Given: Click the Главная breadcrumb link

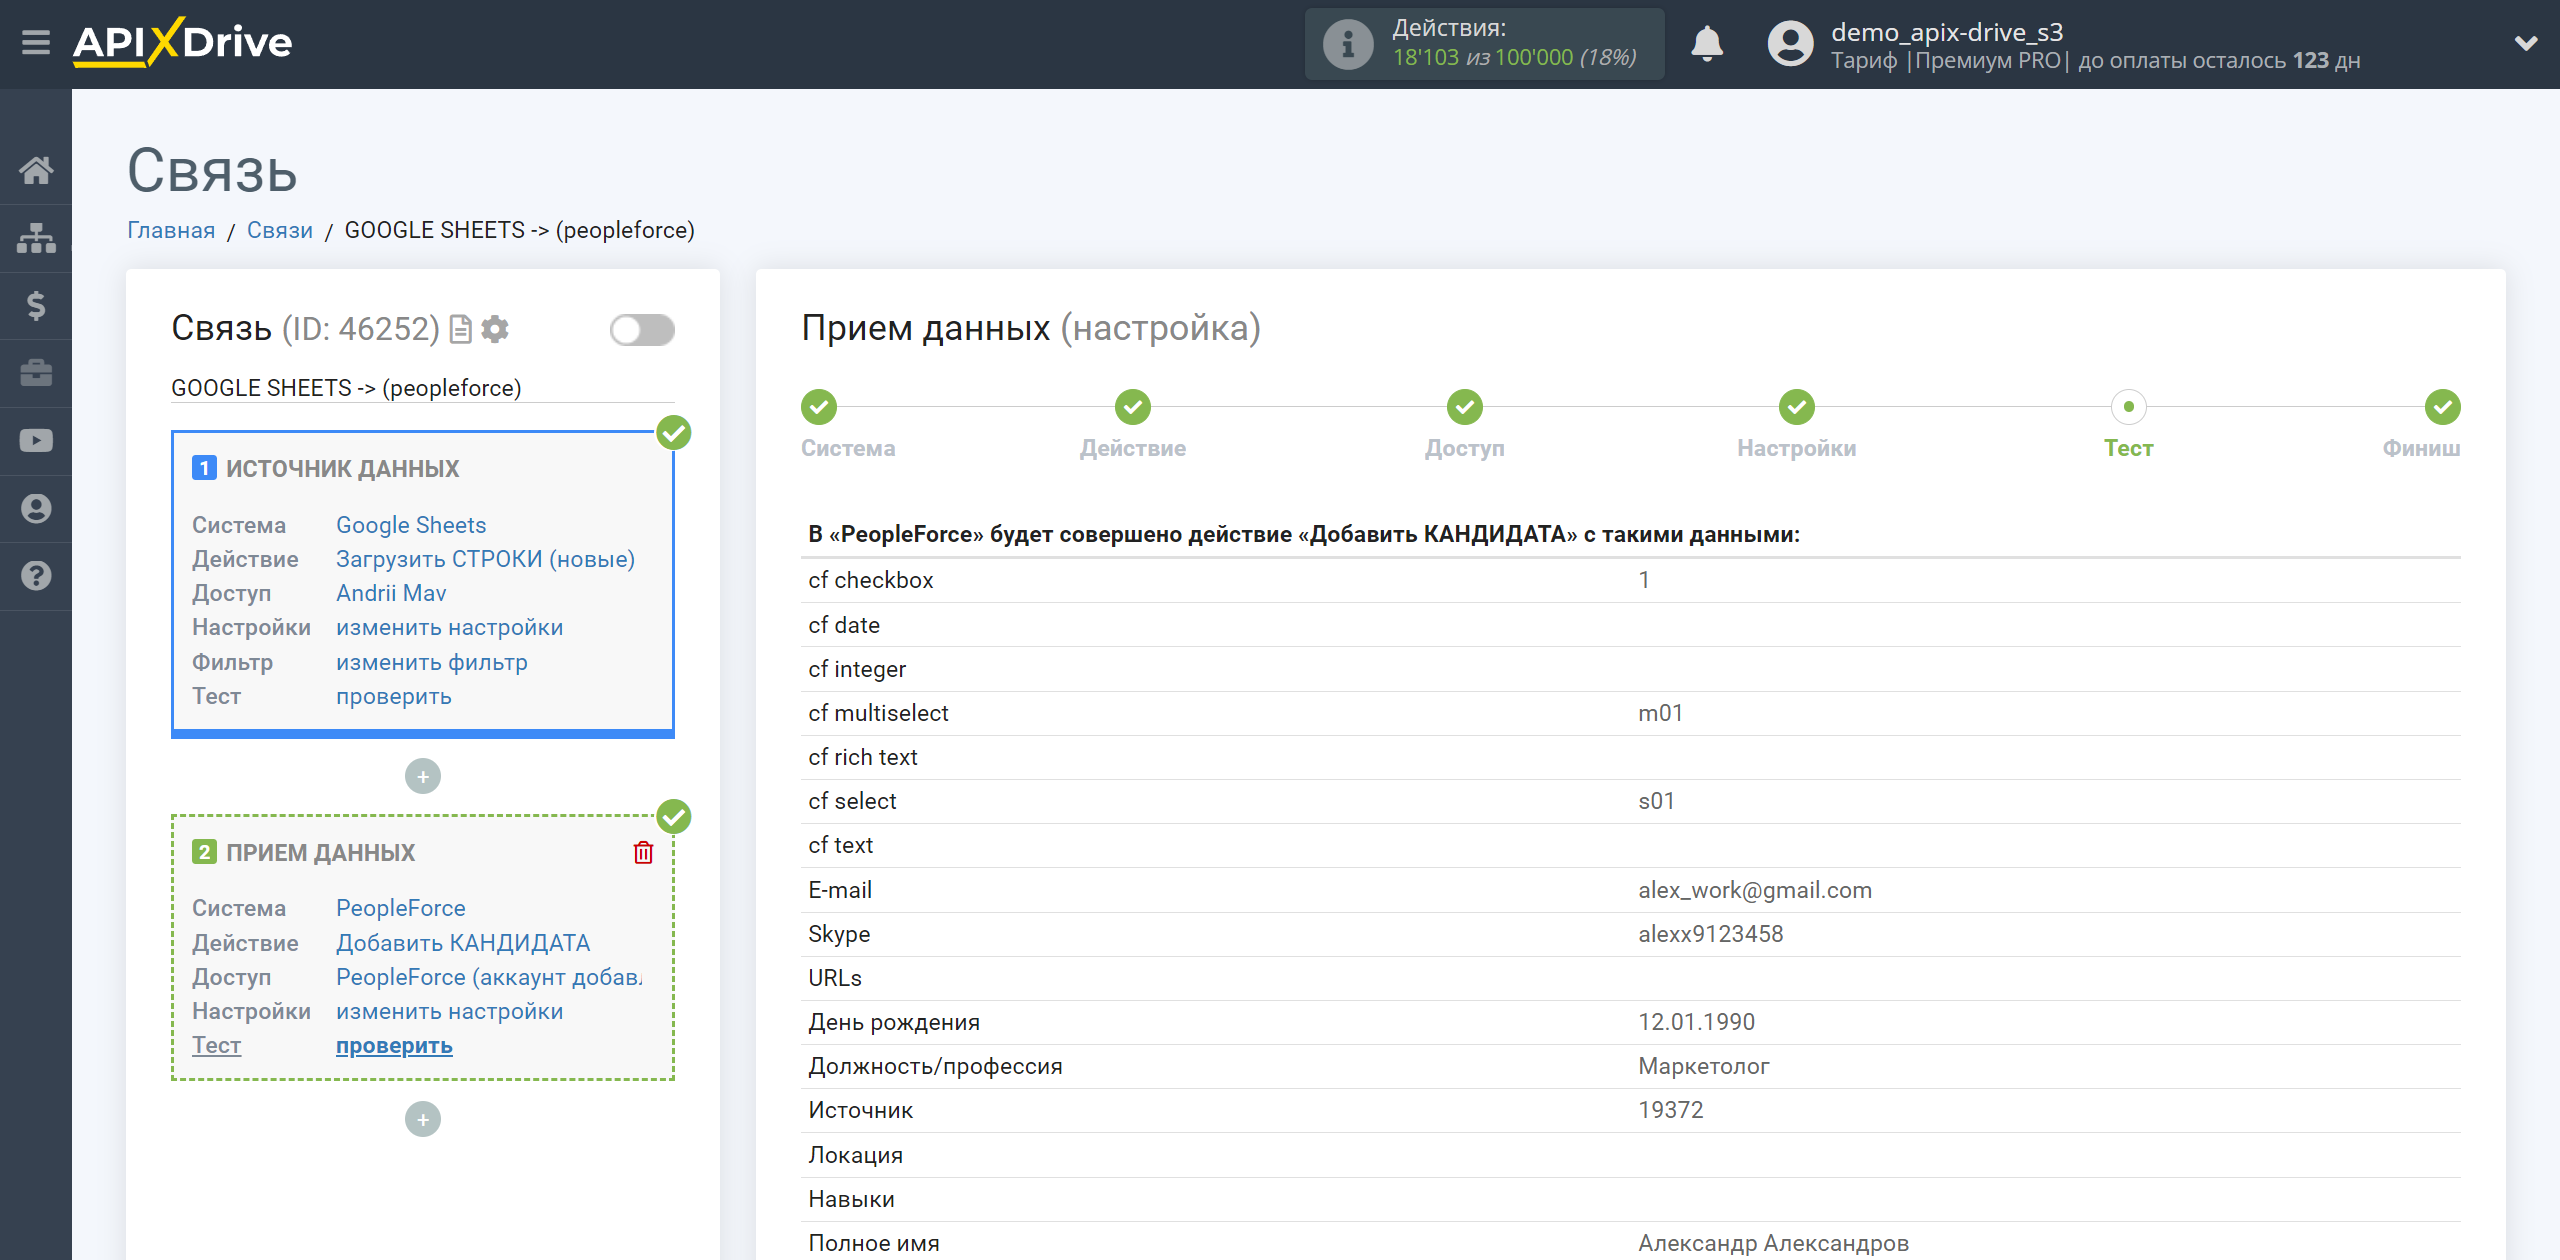Looking at the screenshot, I should [x=171, y=230].
